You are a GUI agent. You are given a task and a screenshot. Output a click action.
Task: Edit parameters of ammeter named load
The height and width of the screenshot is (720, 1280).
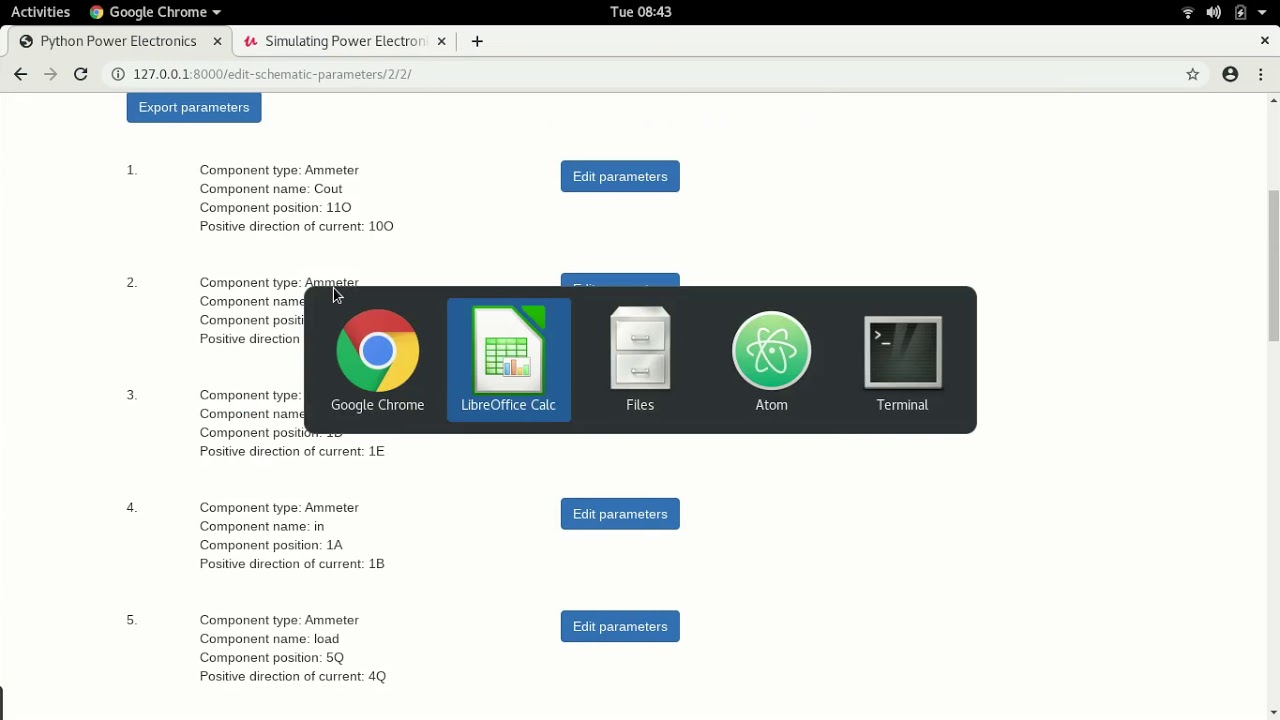[x=620, y=626]
